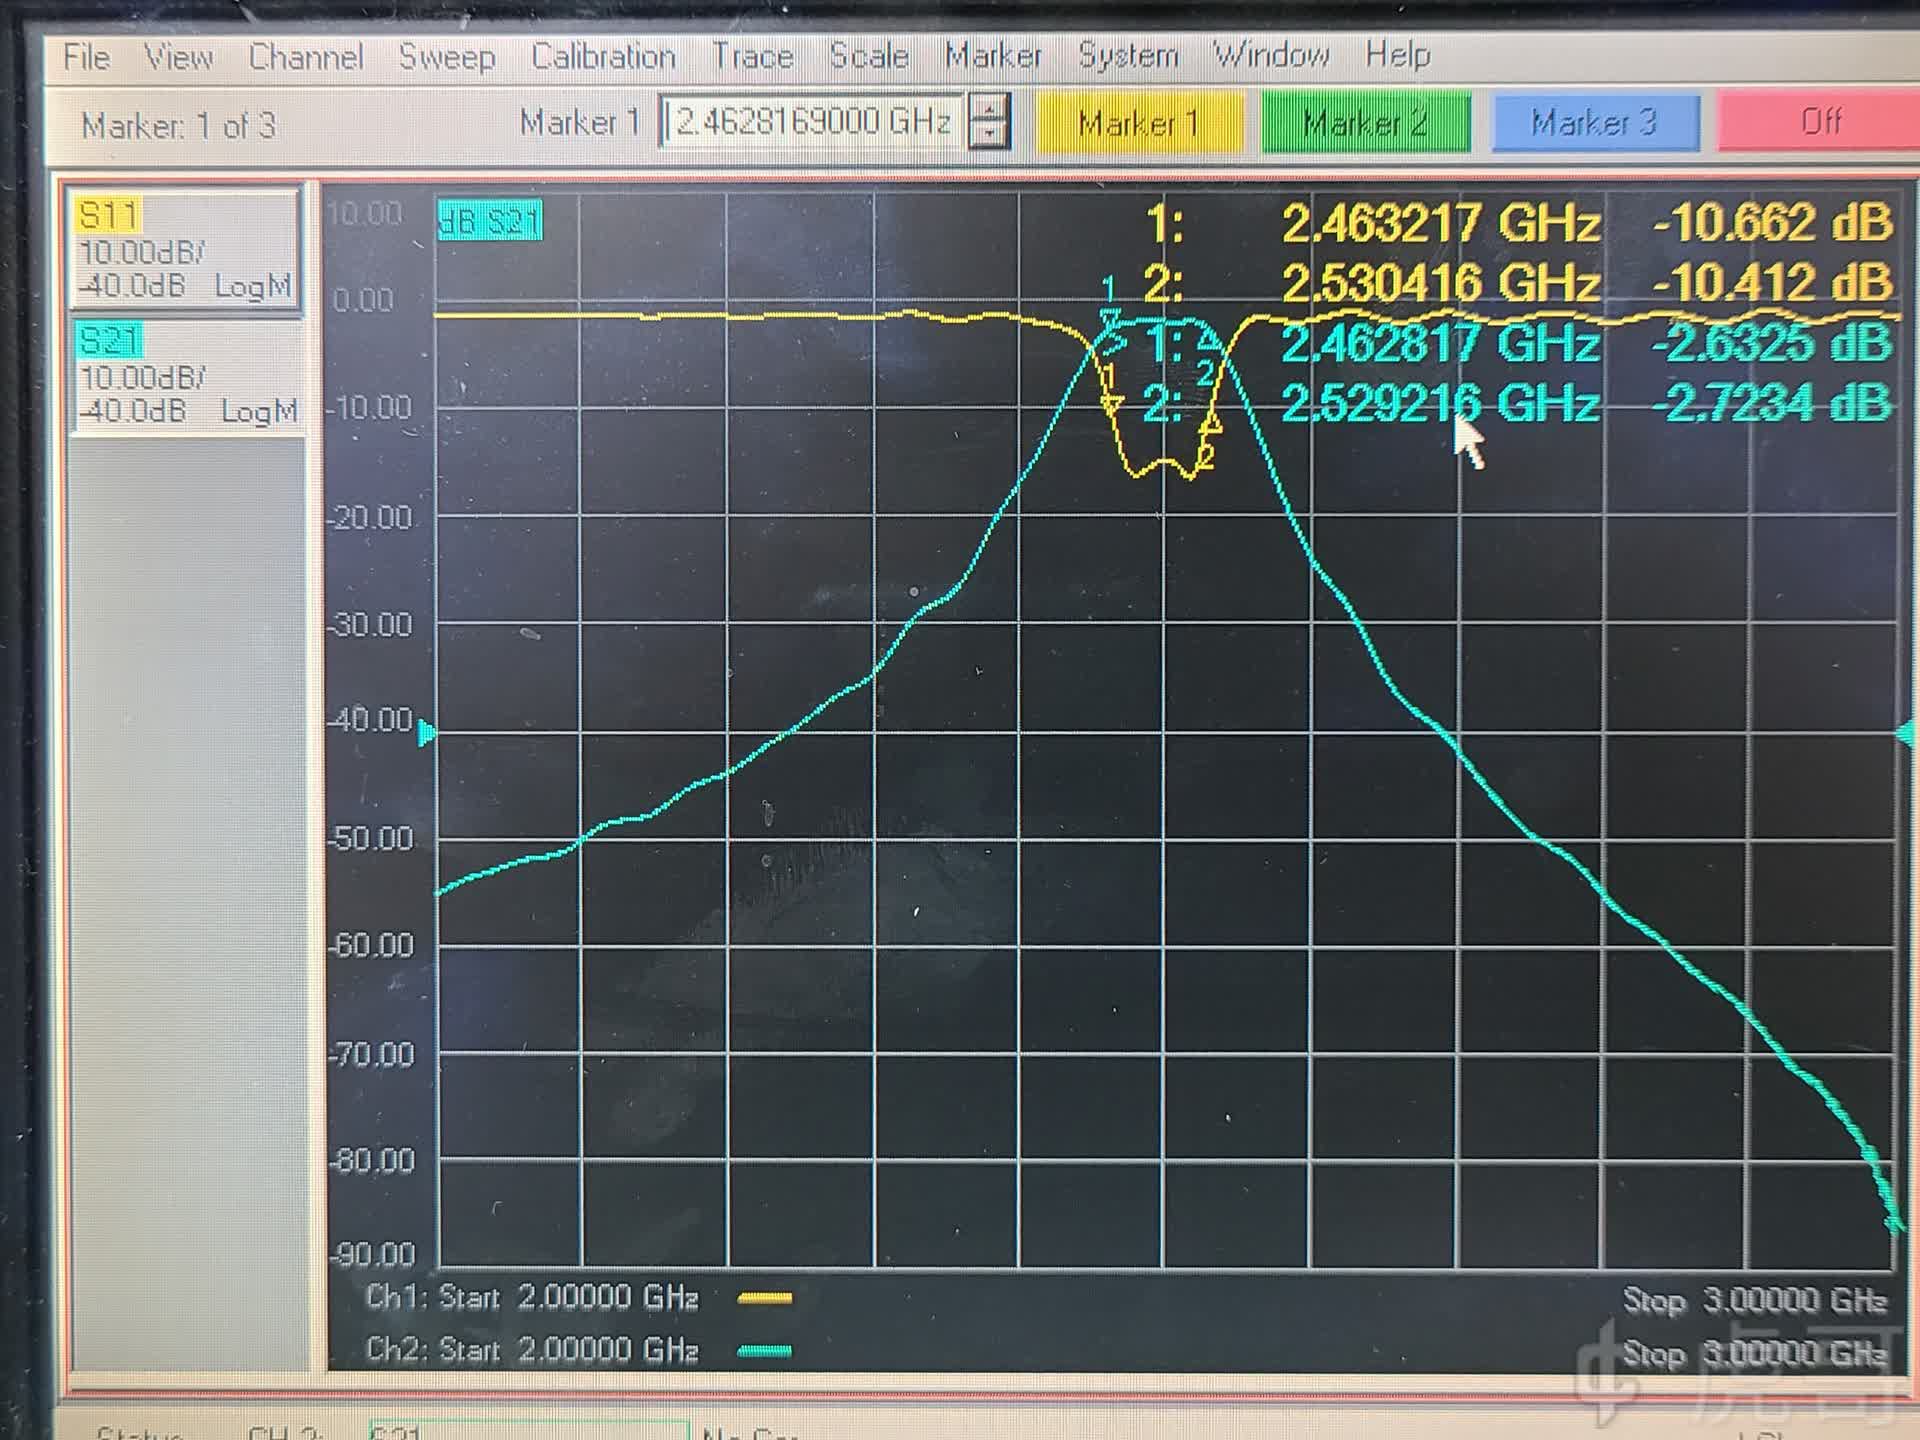
Task: Select the S21 trace status box
Action: pyautogui.click(x=186, y=376)
